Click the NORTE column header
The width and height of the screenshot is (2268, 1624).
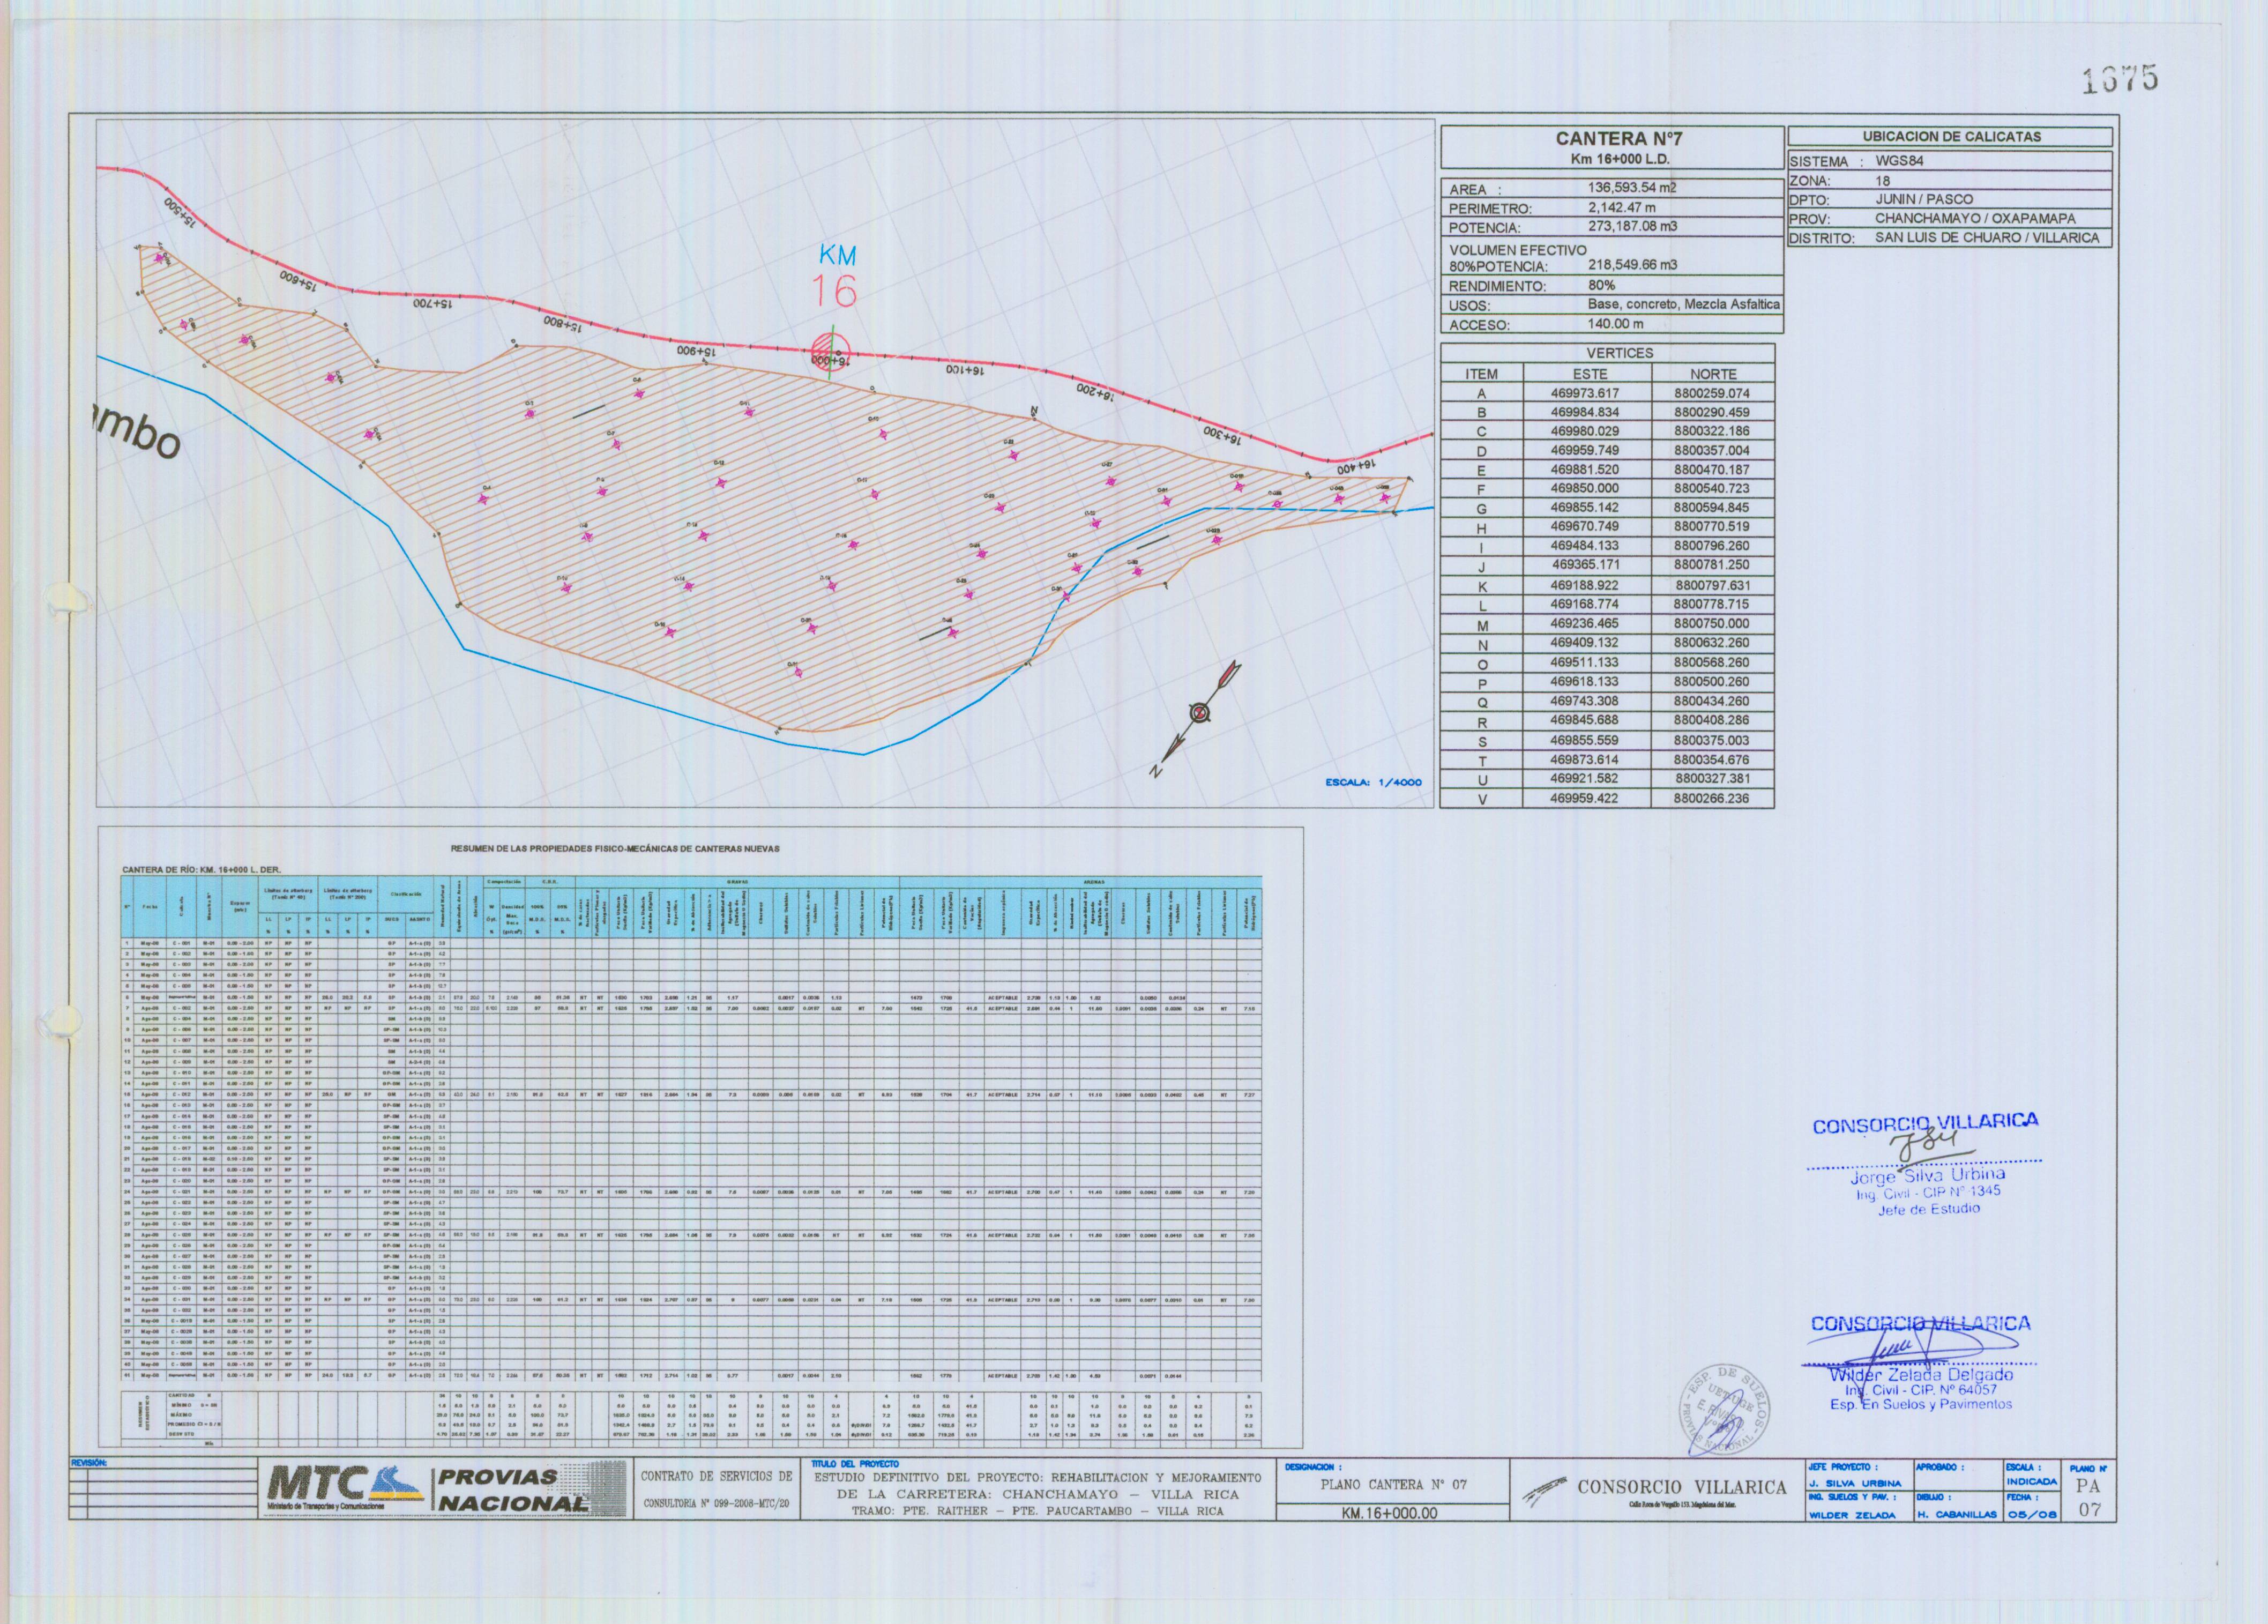coord(1714,374)
